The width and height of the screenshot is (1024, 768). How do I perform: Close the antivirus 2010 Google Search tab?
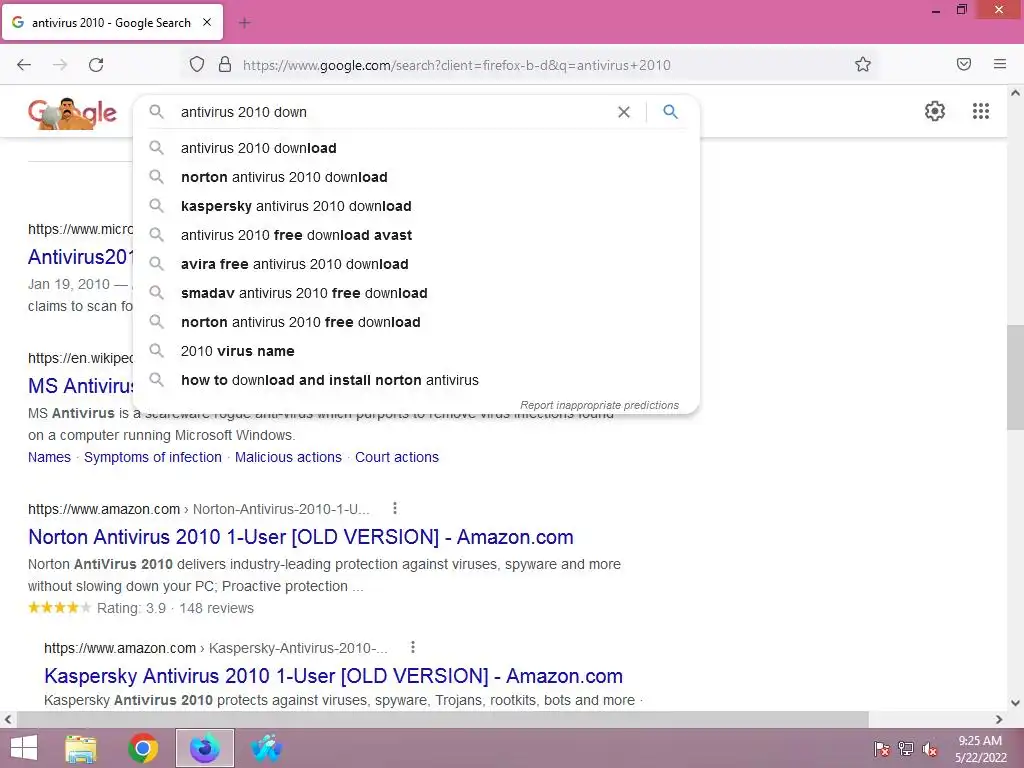[207, 22]
